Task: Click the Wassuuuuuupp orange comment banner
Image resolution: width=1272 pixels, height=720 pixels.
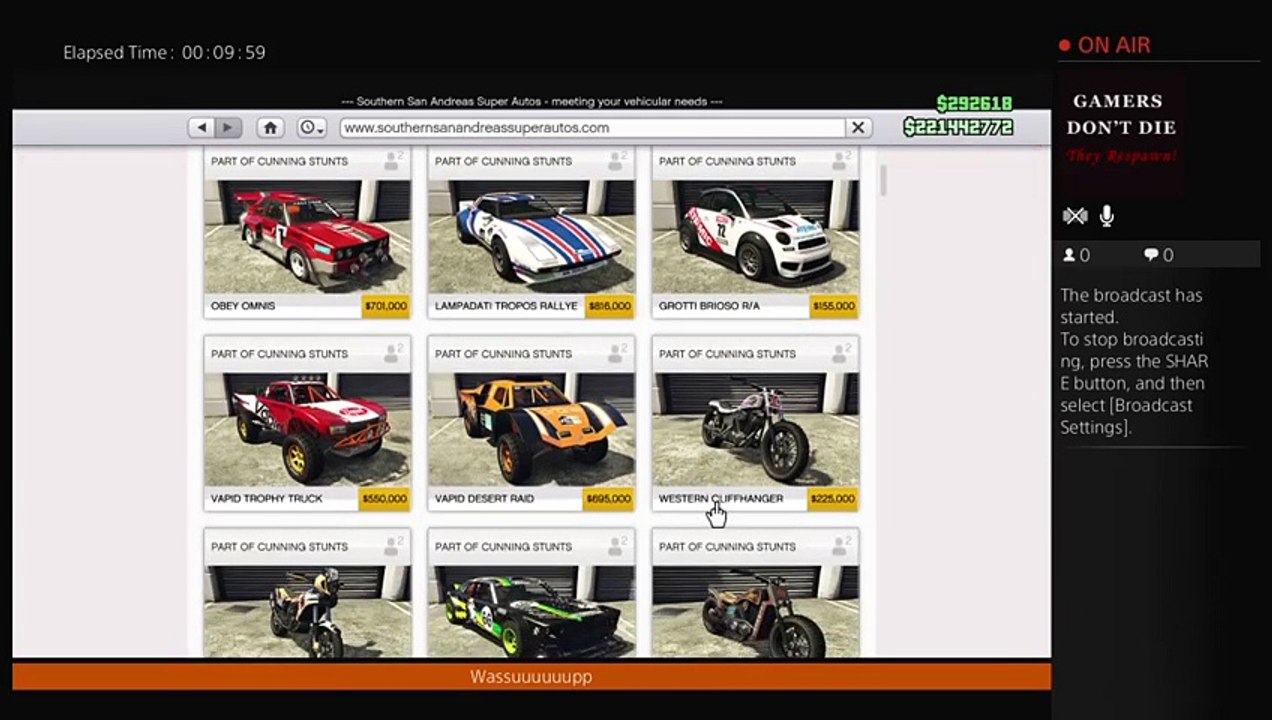Action: [531, 677]
